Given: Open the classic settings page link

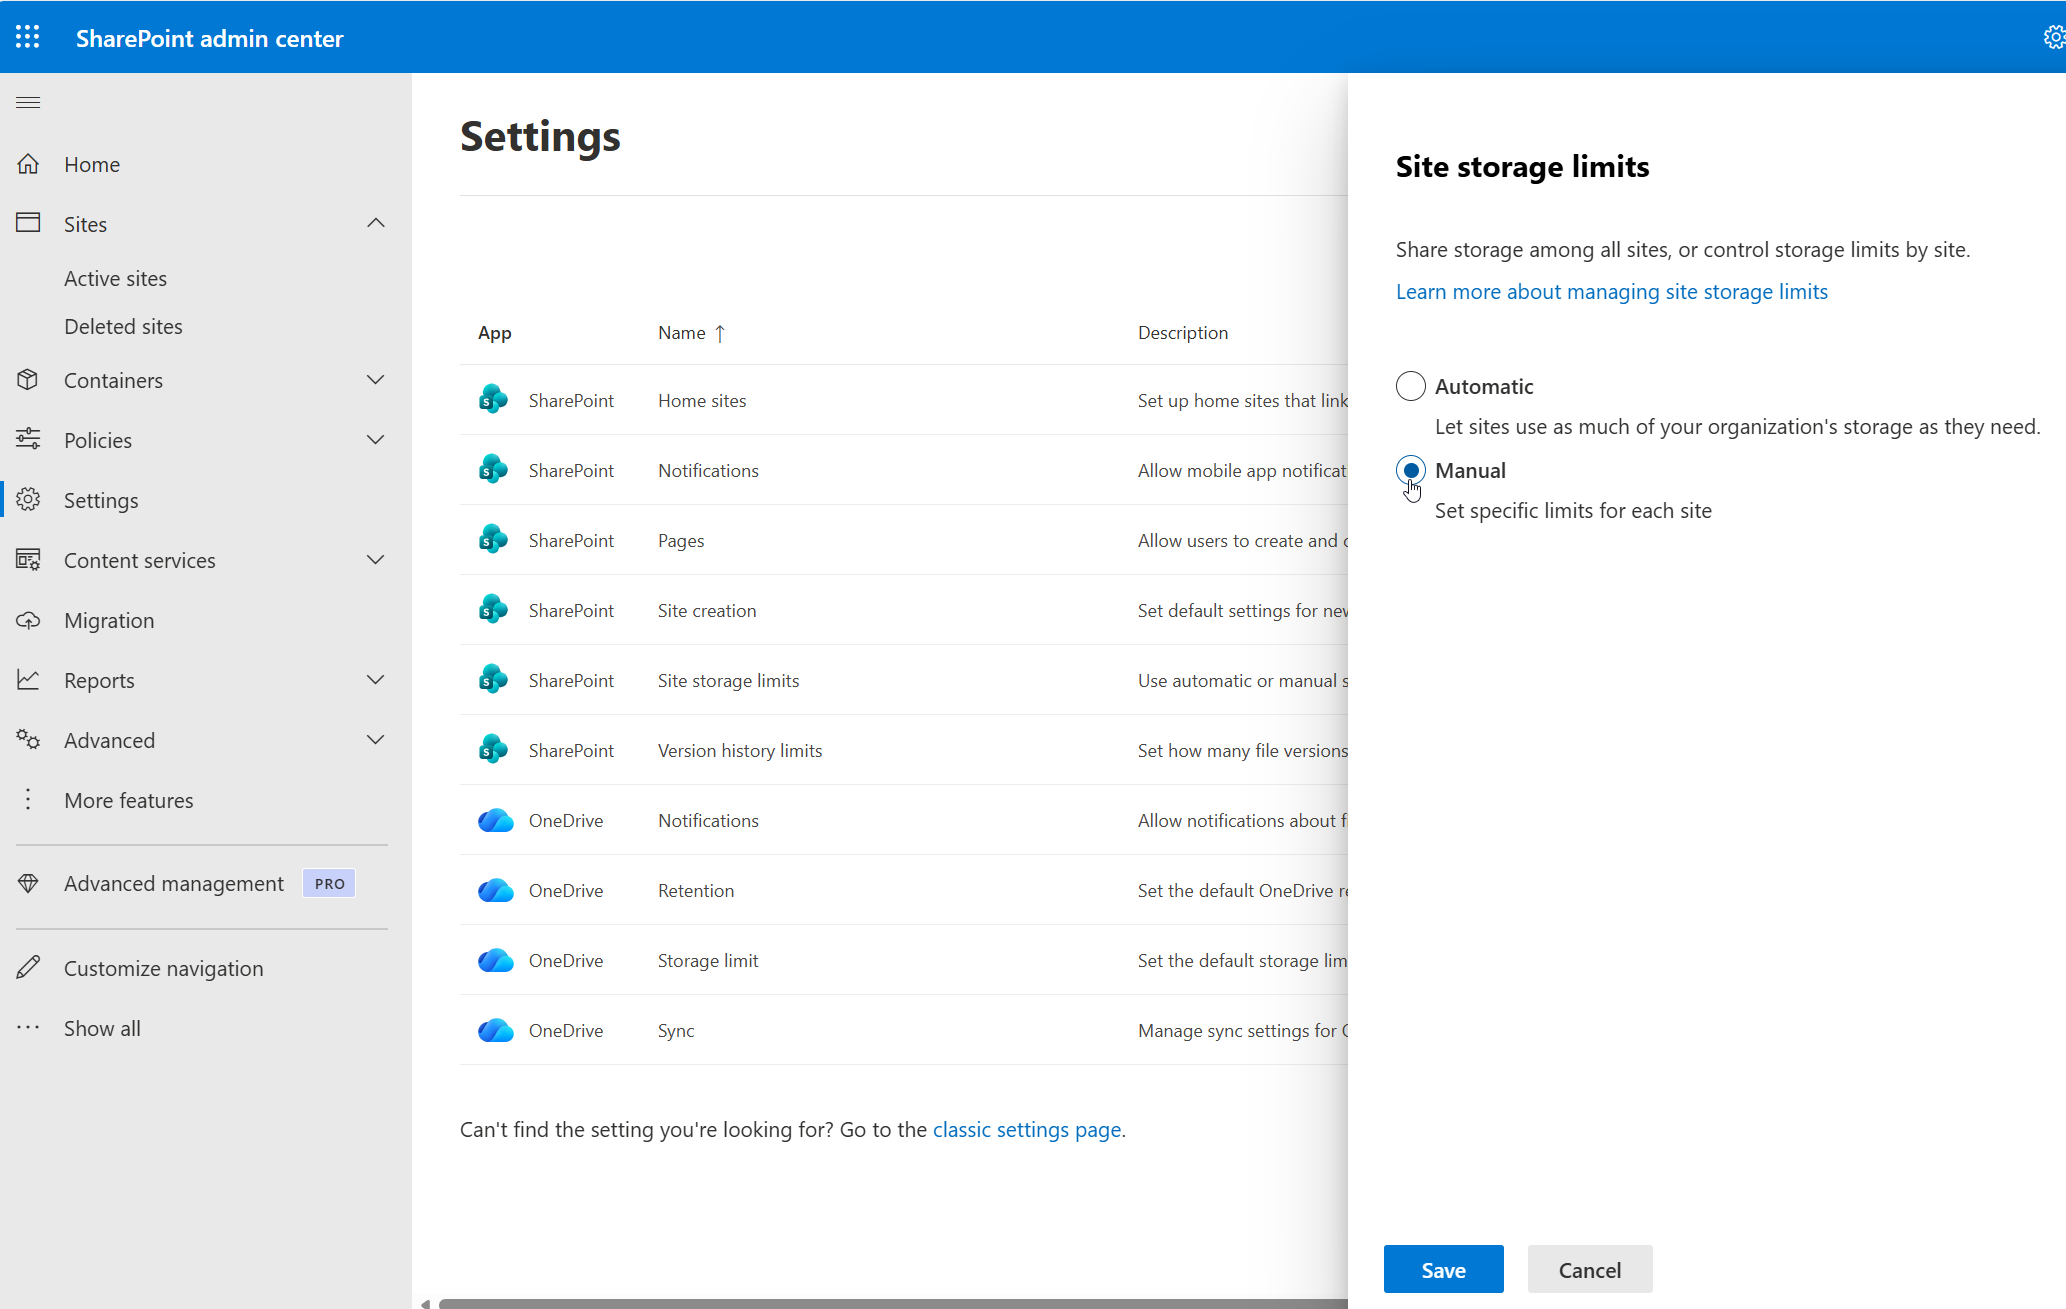Looking at the screenshot, I should 1027,1129.
